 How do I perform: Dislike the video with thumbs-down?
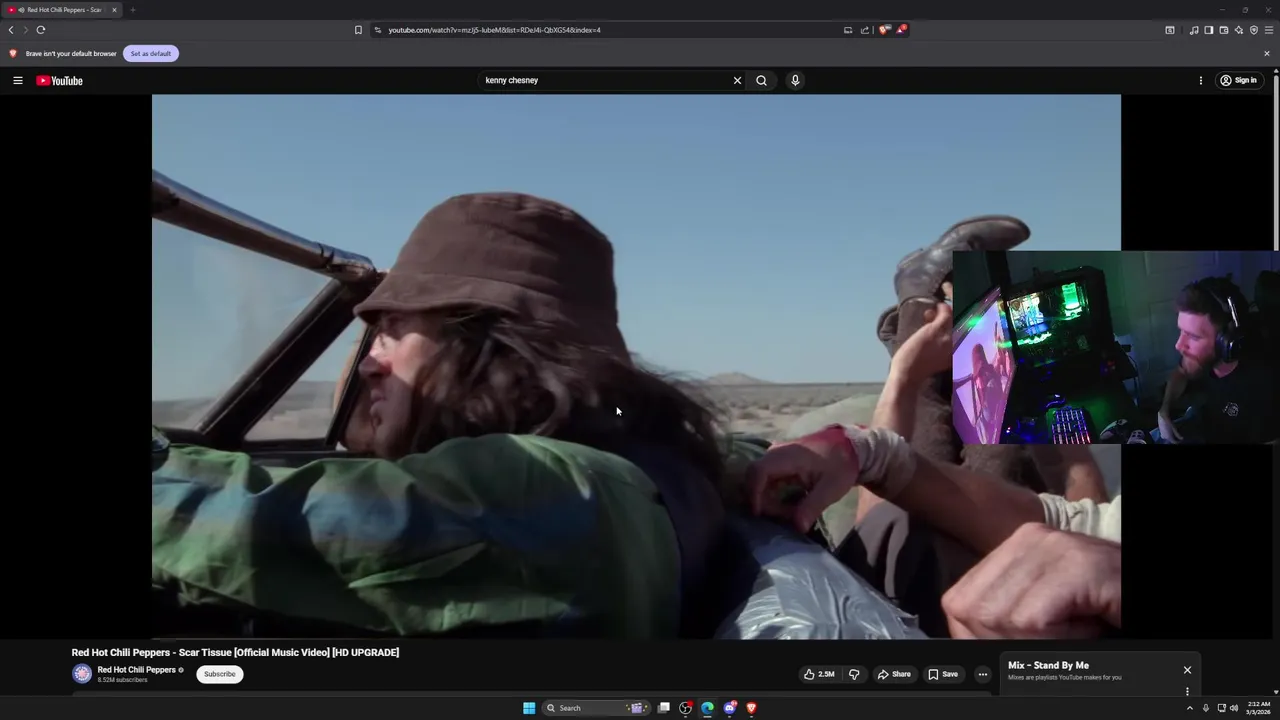[854, 674]
